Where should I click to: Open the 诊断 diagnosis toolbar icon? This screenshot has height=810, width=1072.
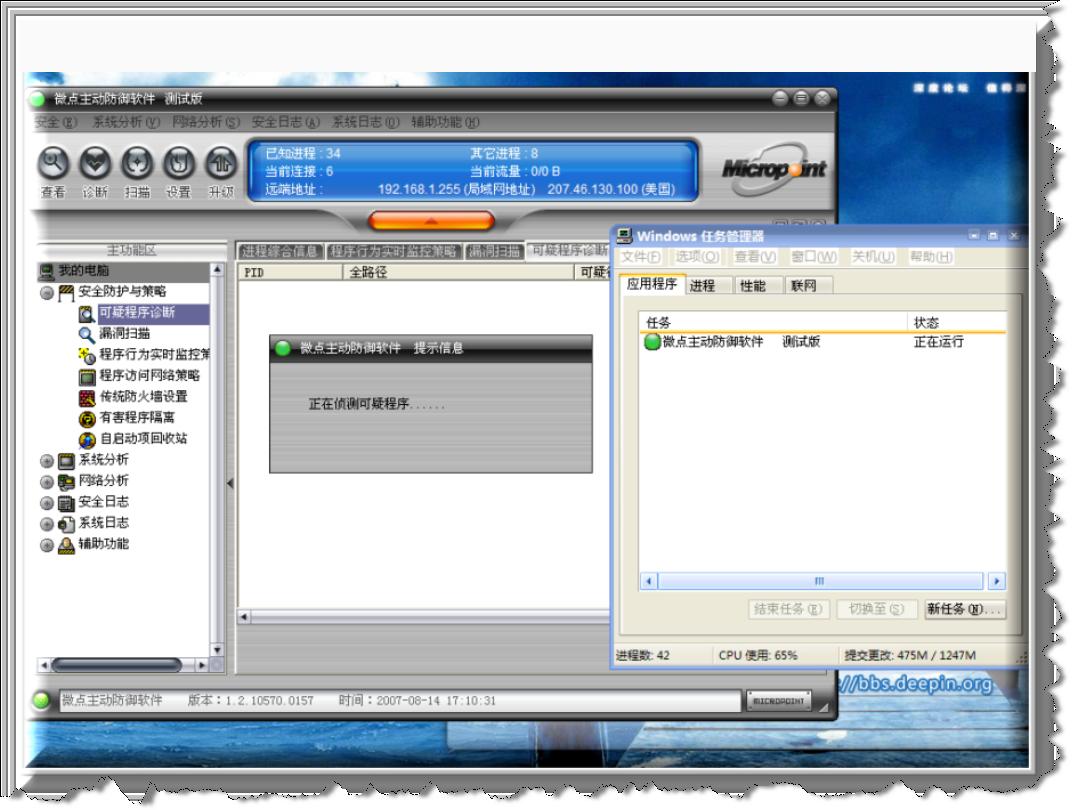coord(95,163)
